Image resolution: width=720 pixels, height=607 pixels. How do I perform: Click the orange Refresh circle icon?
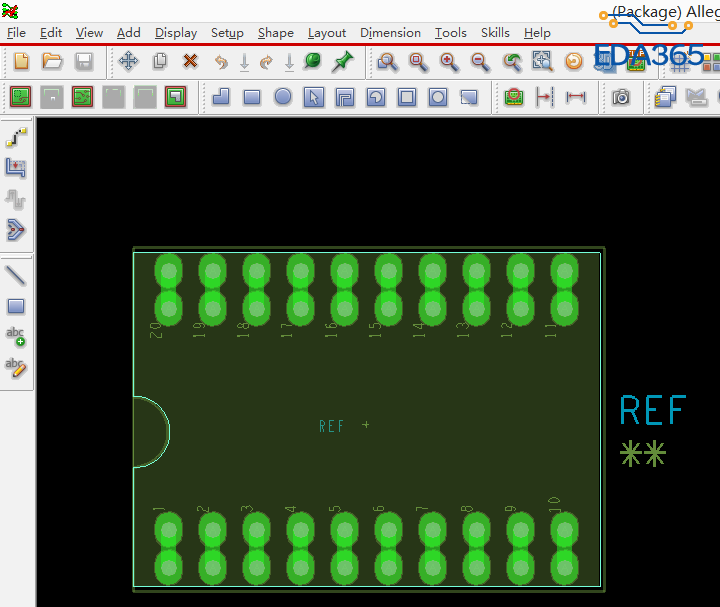pos(574,61)
